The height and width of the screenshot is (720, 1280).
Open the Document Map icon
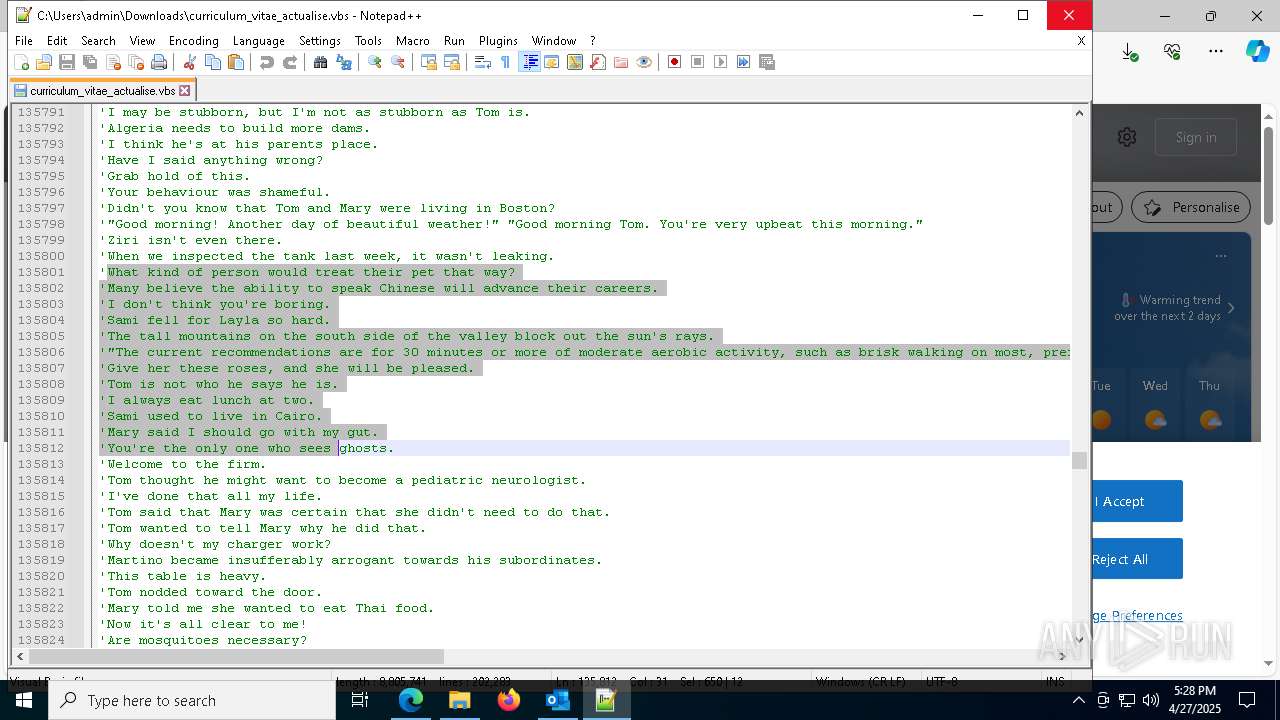tap(575, 62)
